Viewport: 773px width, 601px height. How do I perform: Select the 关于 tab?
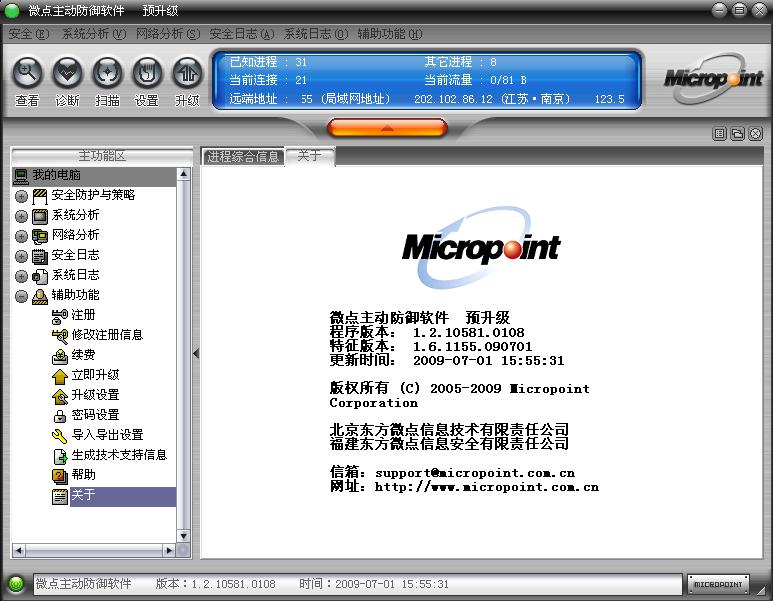pos(310,156)
